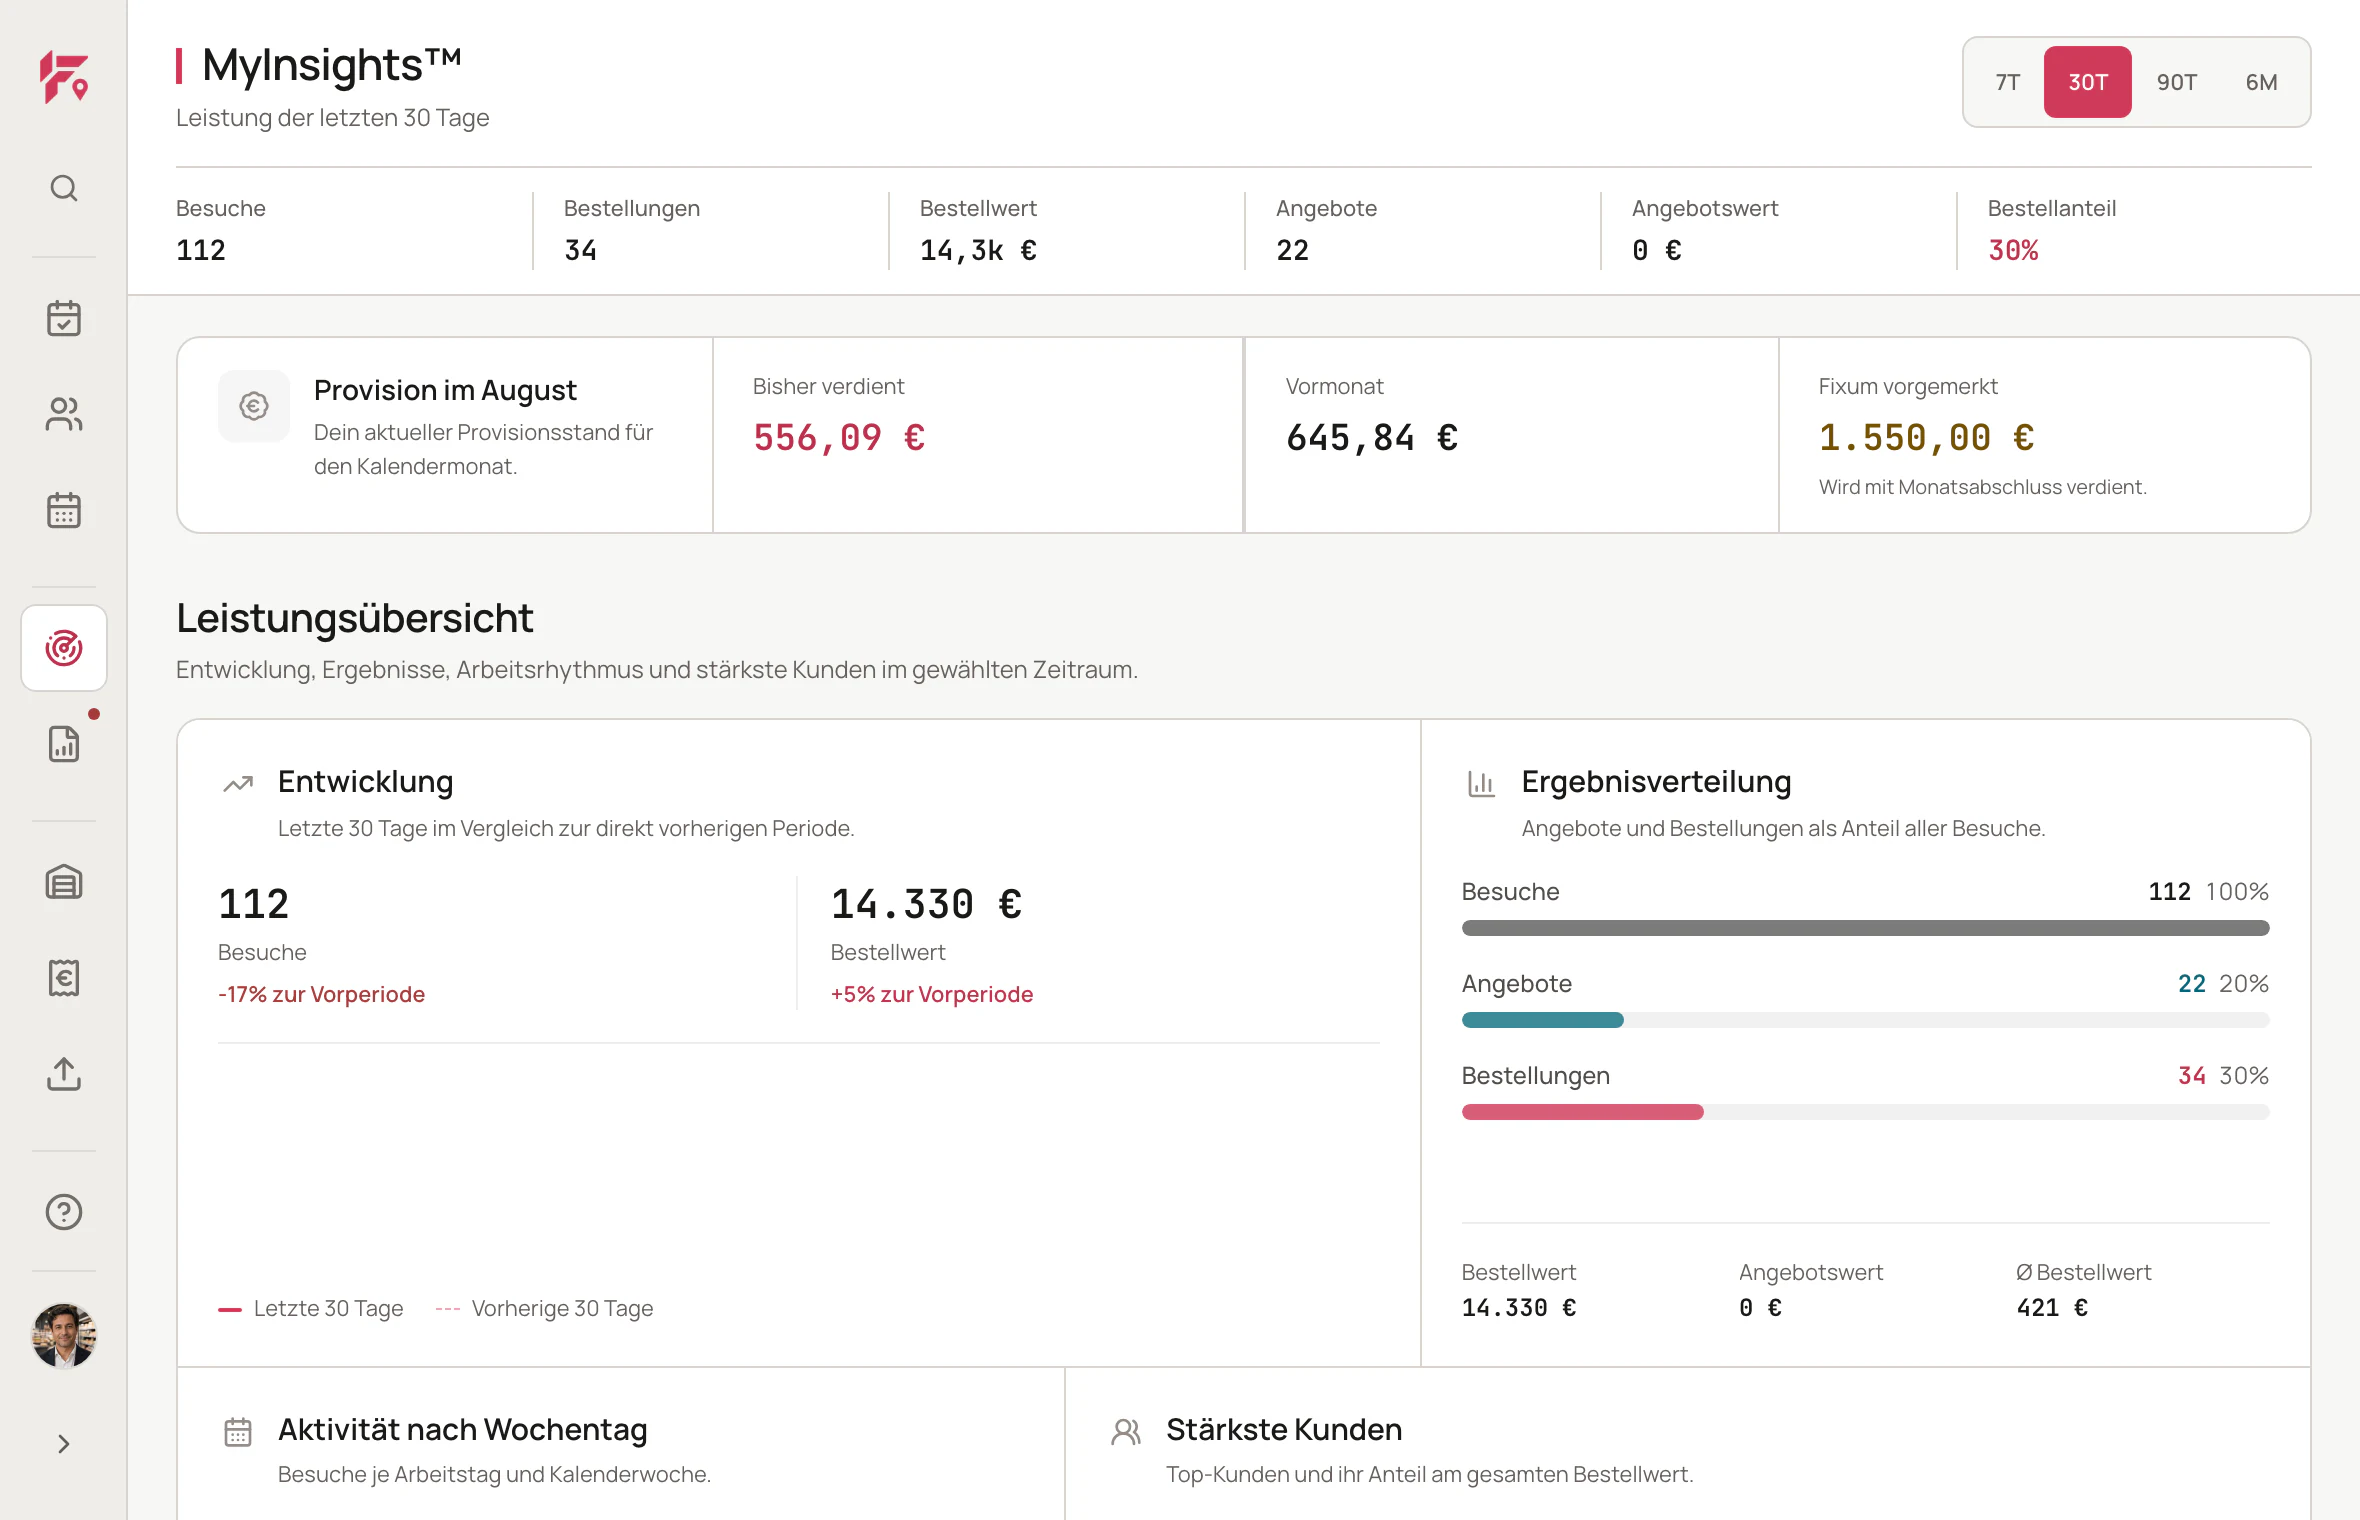Switch time range to 7T
This screenshot has width=2360, height=1520.
pyautogui.click(x=2008, y=82)
